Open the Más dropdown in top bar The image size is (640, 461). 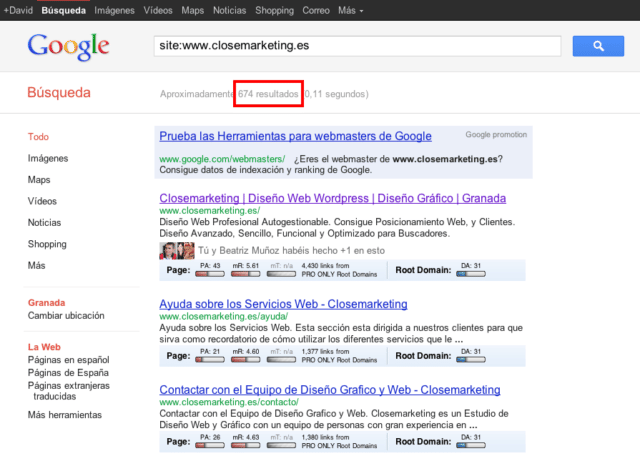[x=351, y=10]
